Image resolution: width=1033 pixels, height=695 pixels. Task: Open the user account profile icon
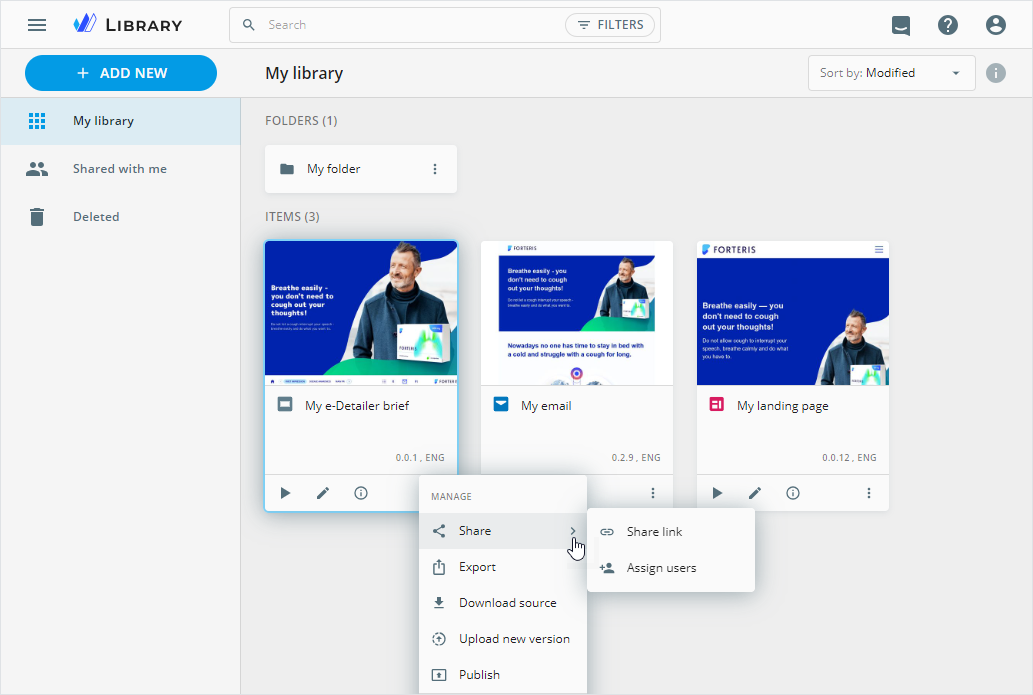pos(995,25)
